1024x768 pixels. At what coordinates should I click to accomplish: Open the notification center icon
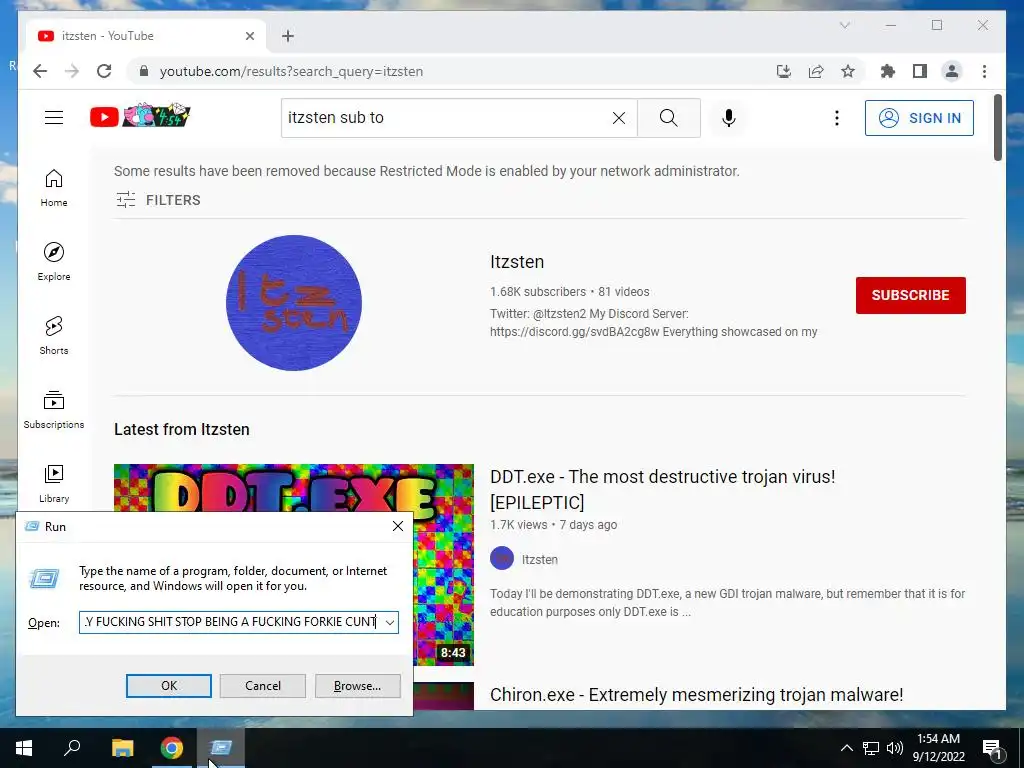coord(992,748)
